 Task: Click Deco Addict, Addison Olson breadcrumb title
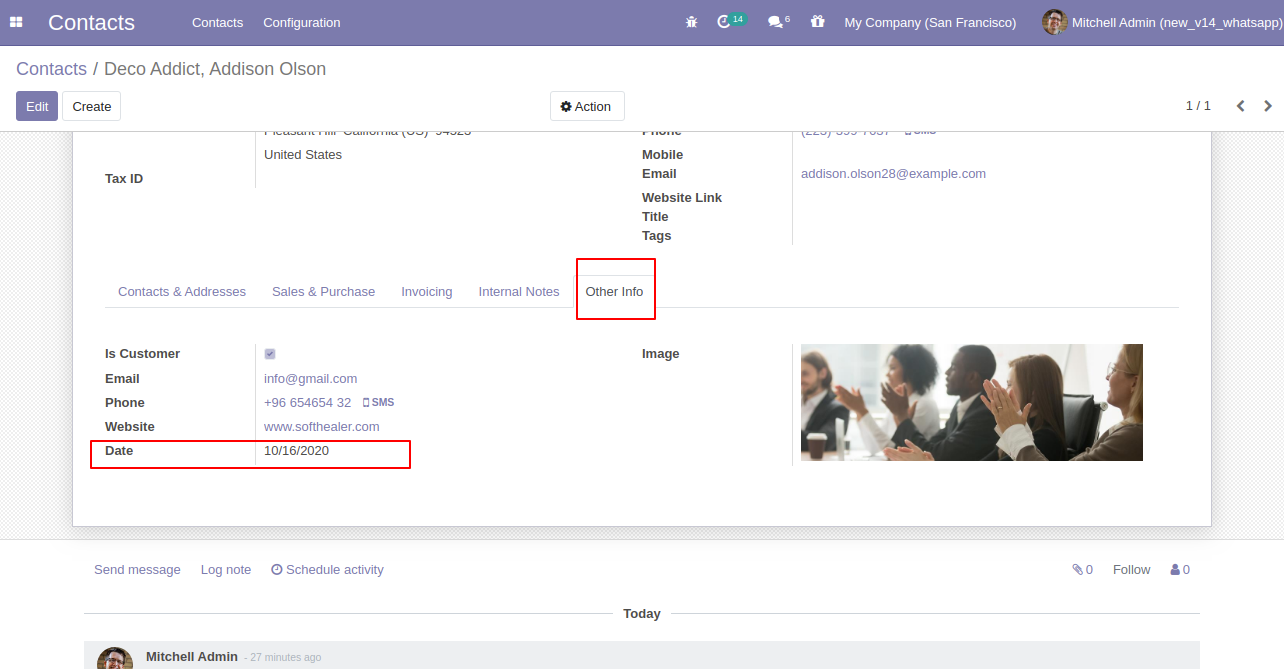coord(215,69)
